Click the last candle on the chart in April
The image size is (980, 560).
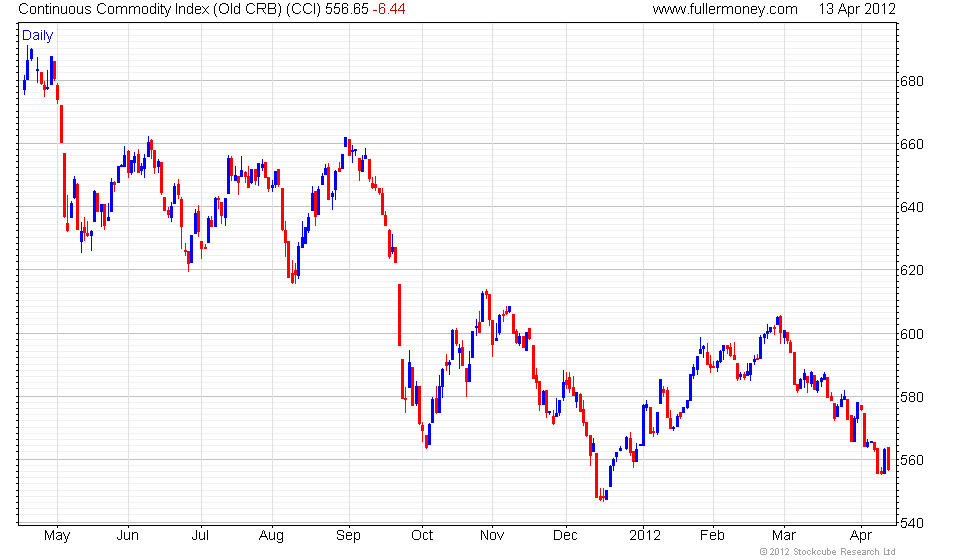coord(888,459)
